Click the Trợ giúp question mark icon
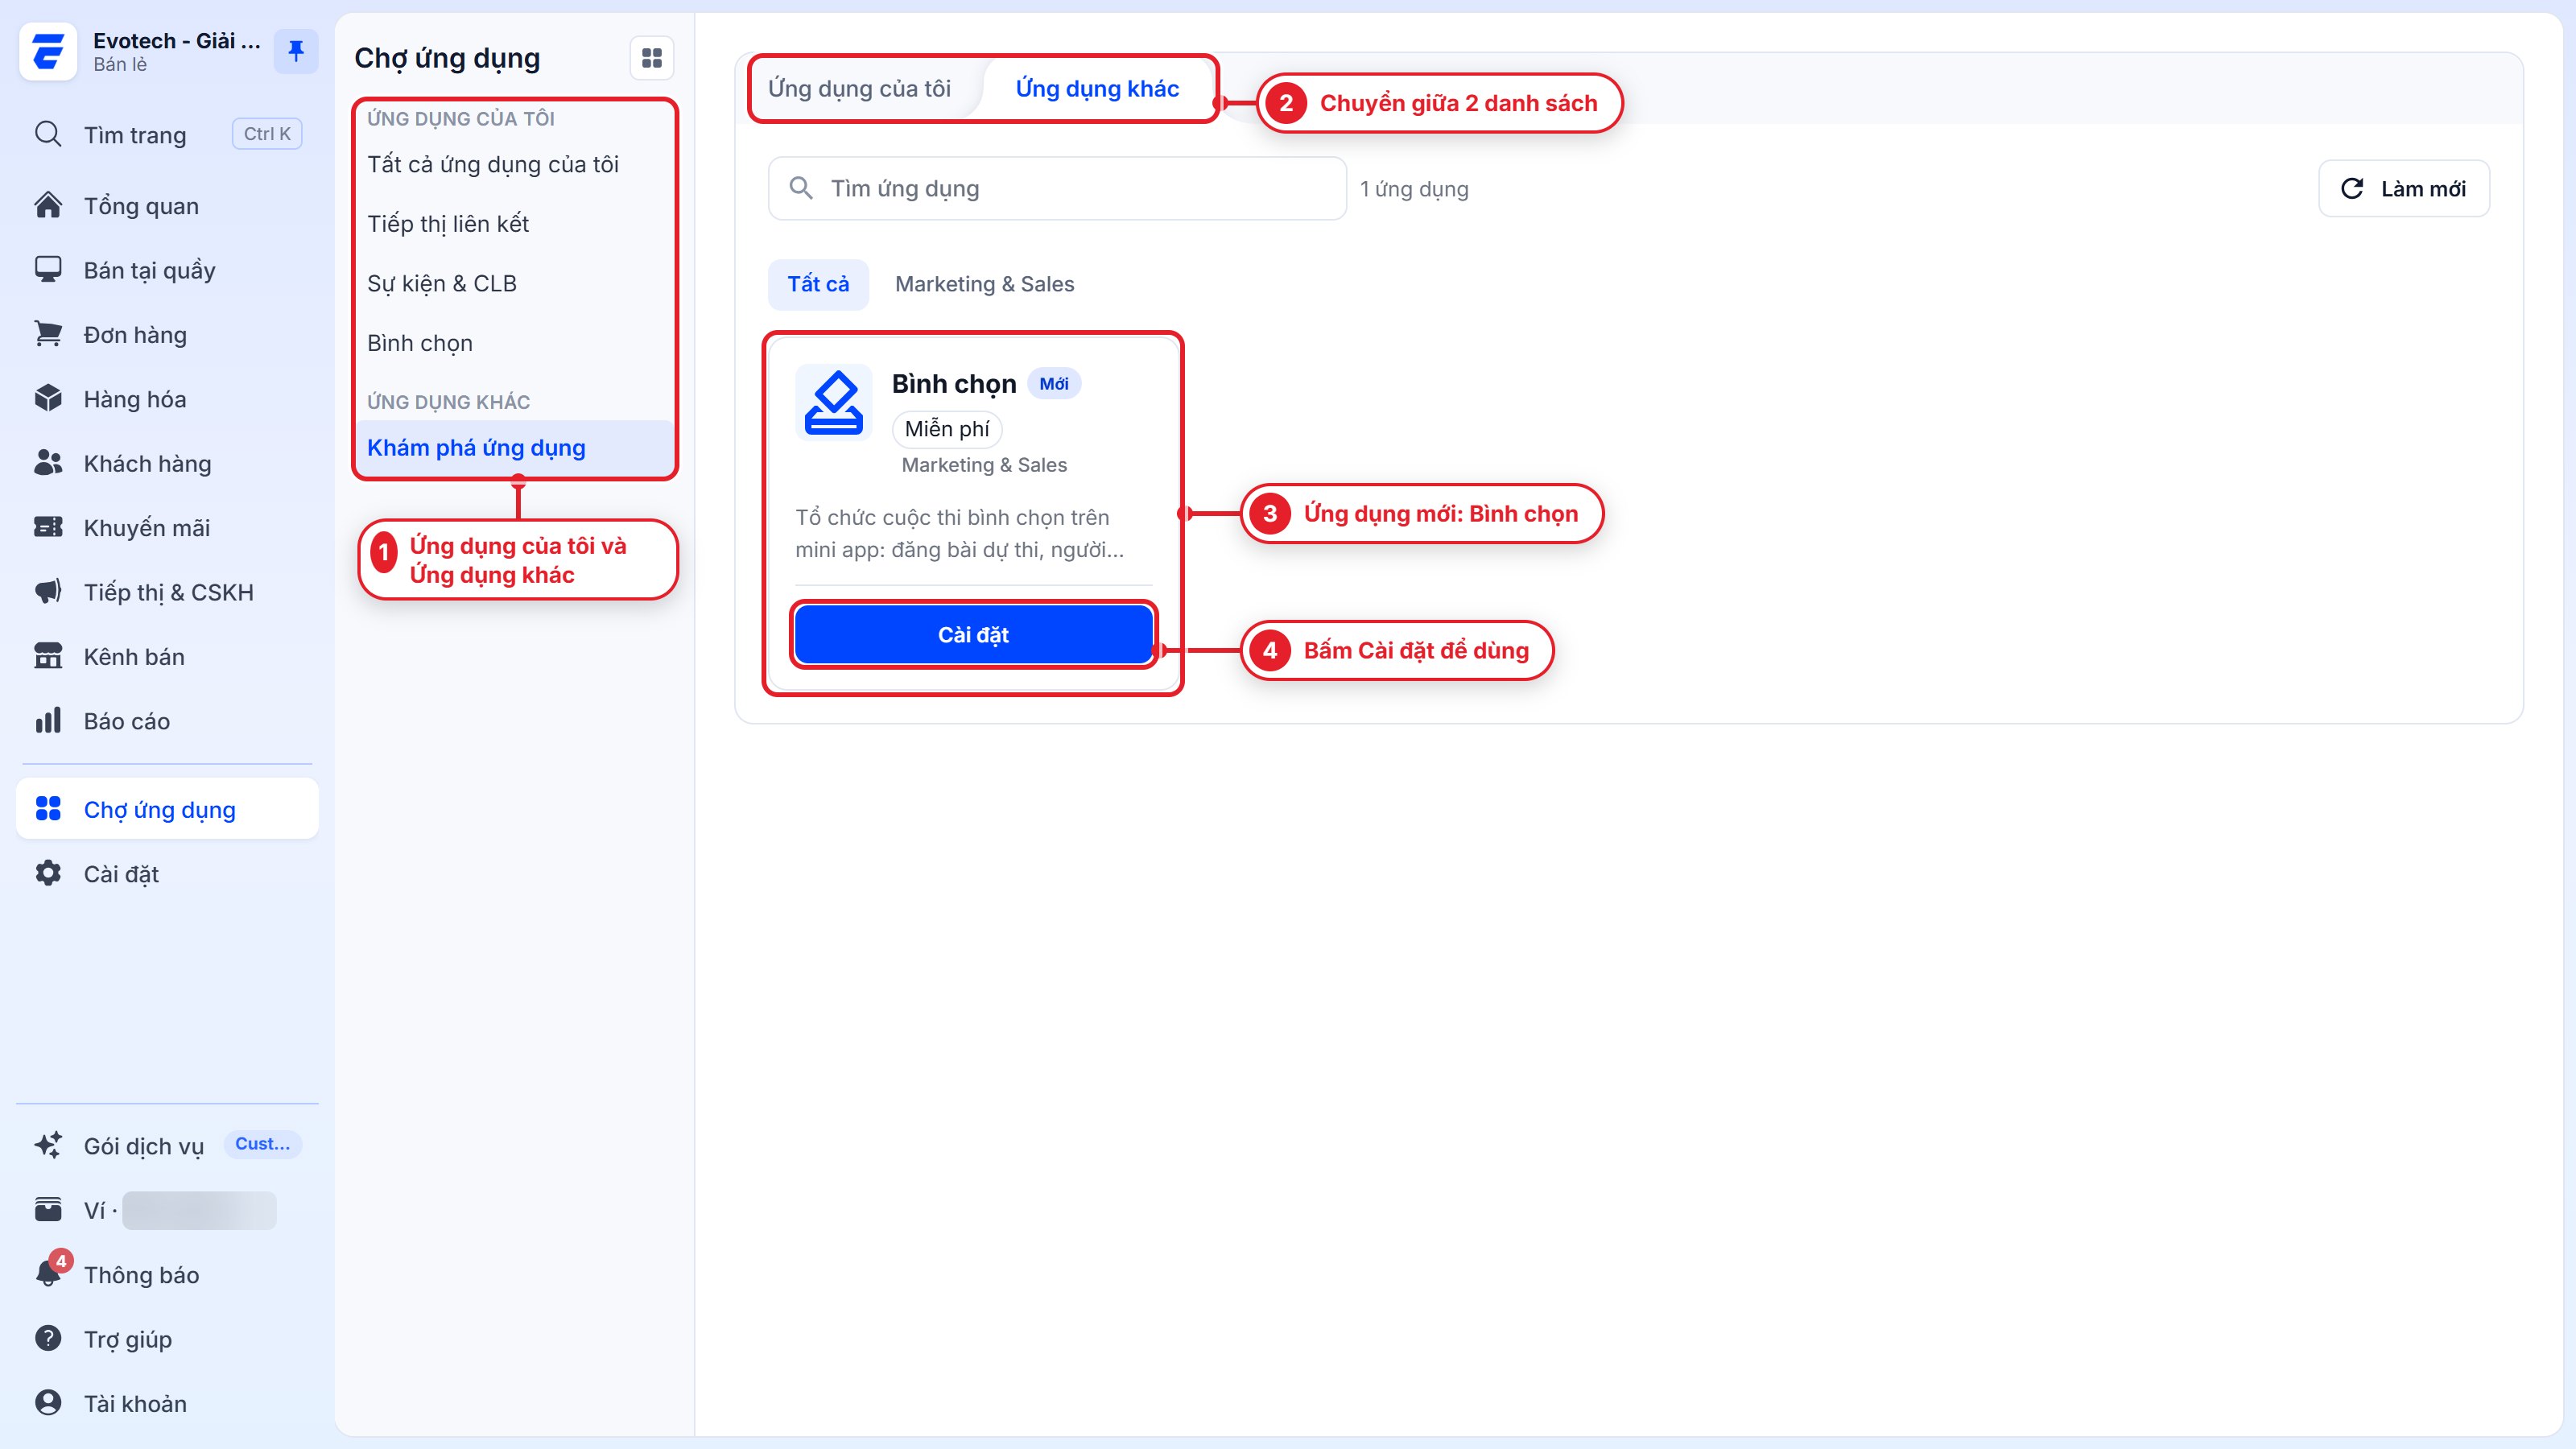 pyautogui.click(x=48, y=1338)
